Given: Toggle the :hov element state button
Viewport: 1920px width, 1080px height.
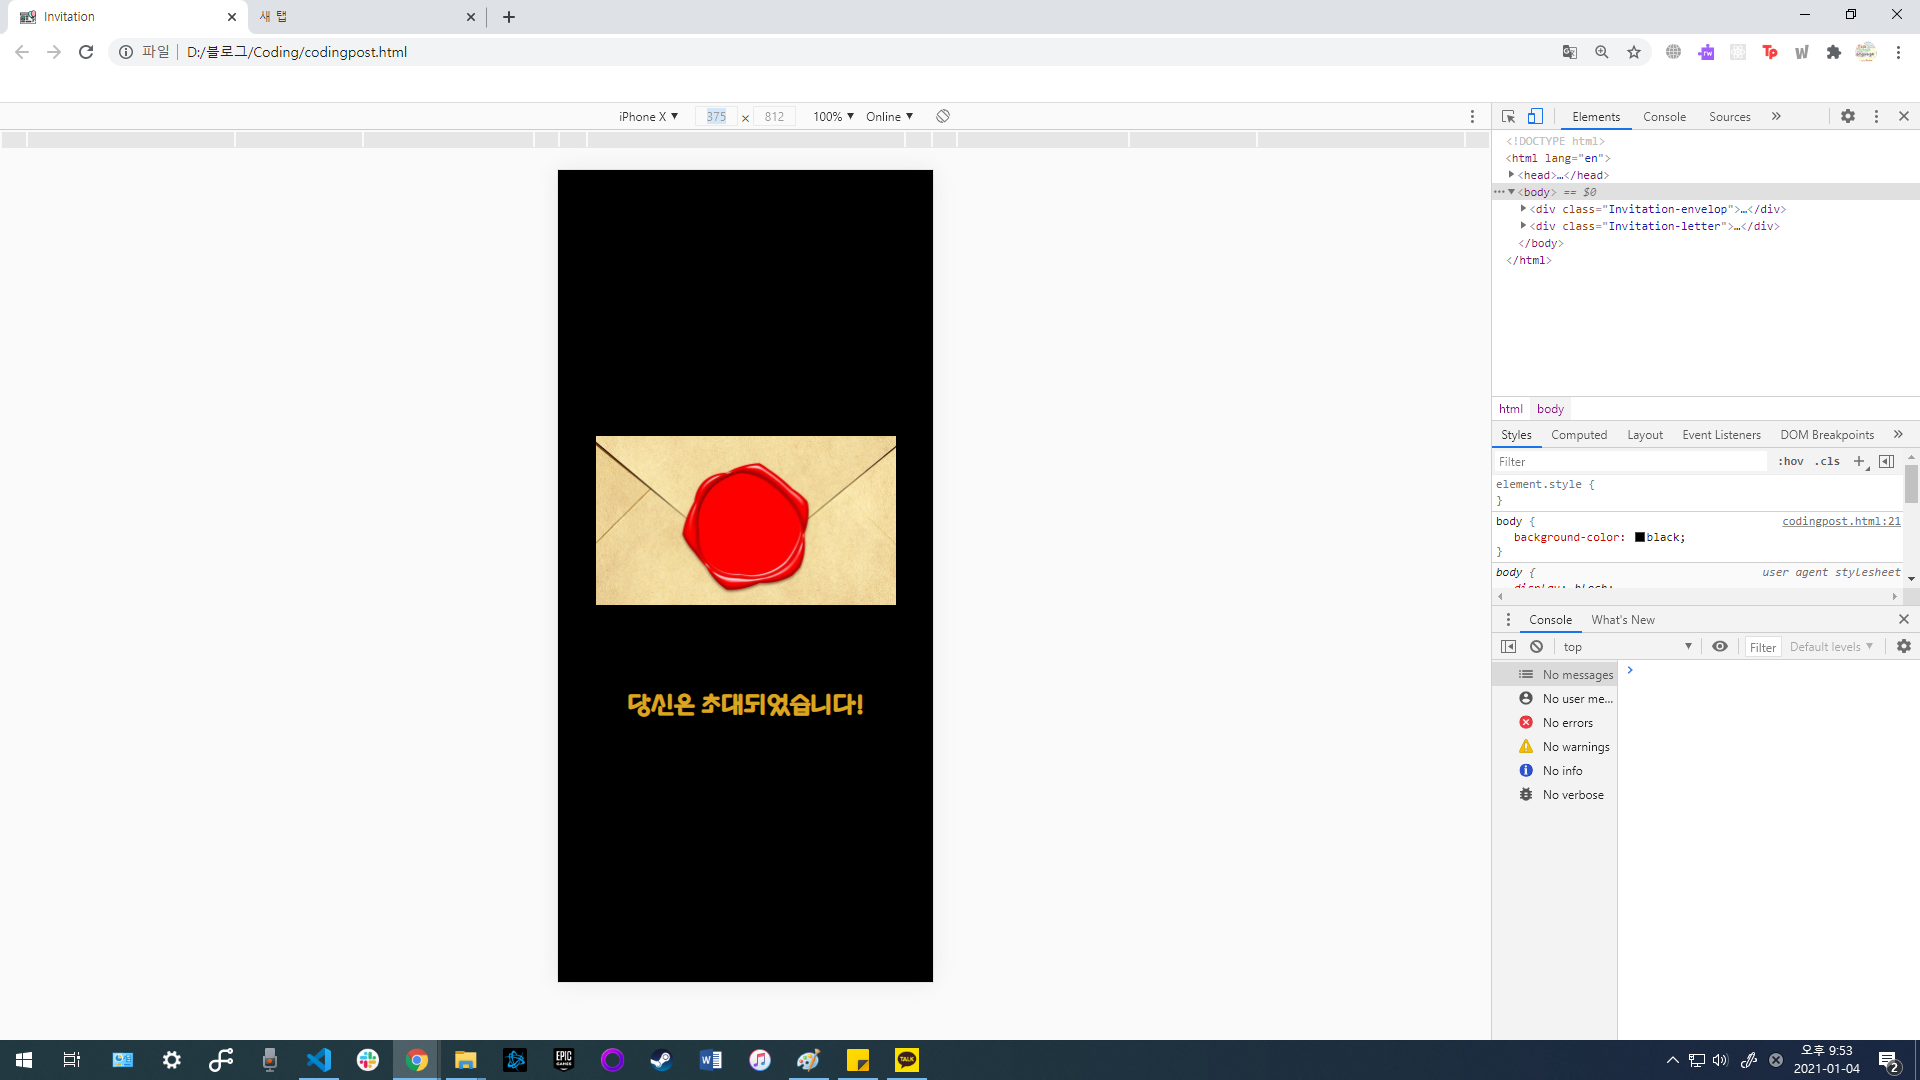Looking at the screenshot, I should (x=1790, y=461).
